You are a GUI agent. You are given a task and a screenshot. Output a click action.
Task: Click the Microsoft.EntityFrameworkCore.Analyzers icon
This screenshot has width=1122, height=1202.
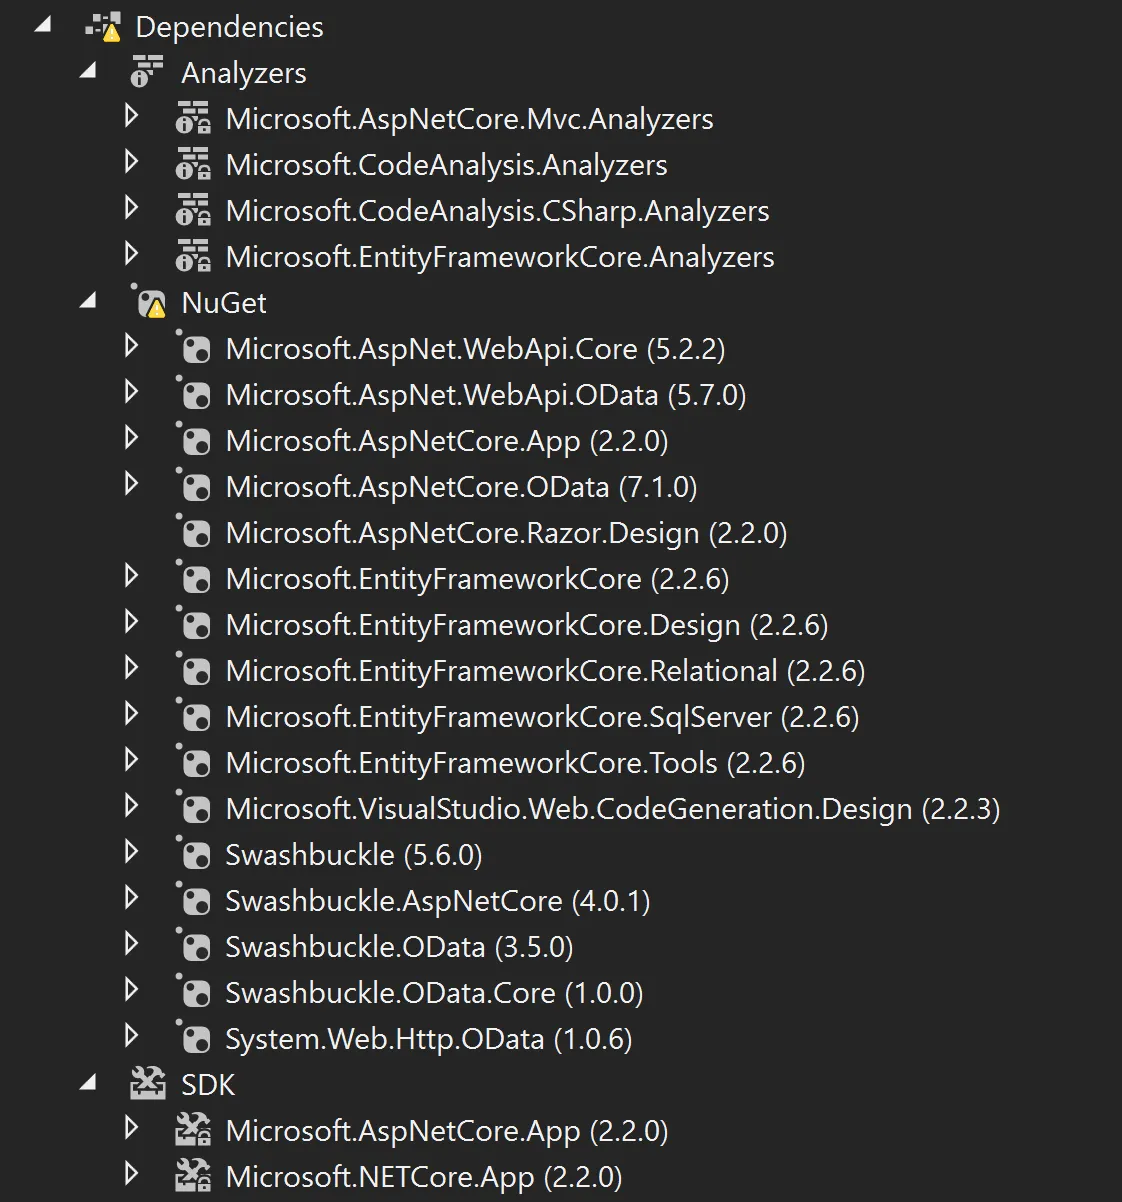click(193, 257)
